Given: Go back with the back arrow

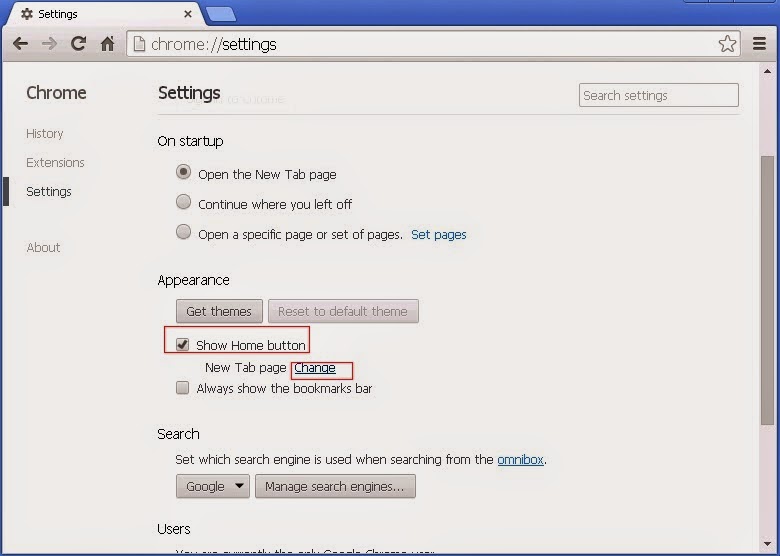Looking at the screenshot, I should click(20, 44).
